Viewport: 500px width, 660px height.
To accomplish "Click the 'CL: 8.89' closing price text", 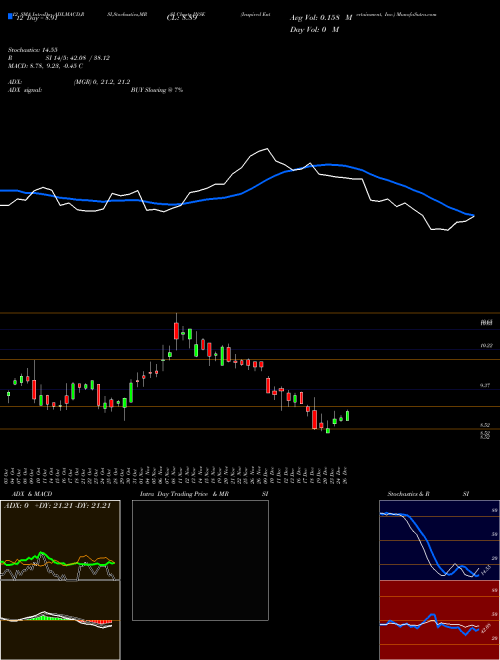I will point(182,18).
